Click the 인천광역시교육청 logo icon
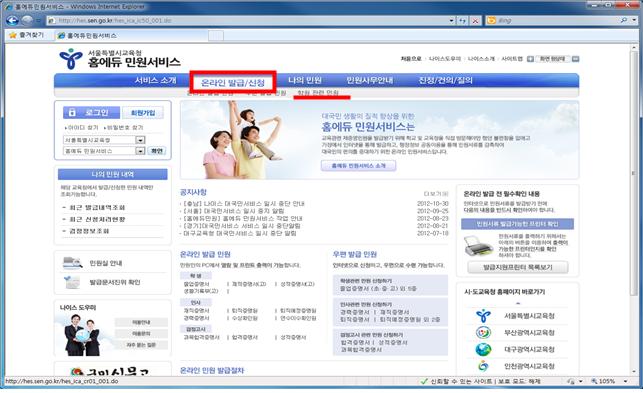This screenshot has height=393, width=643. tap(483, 366)
